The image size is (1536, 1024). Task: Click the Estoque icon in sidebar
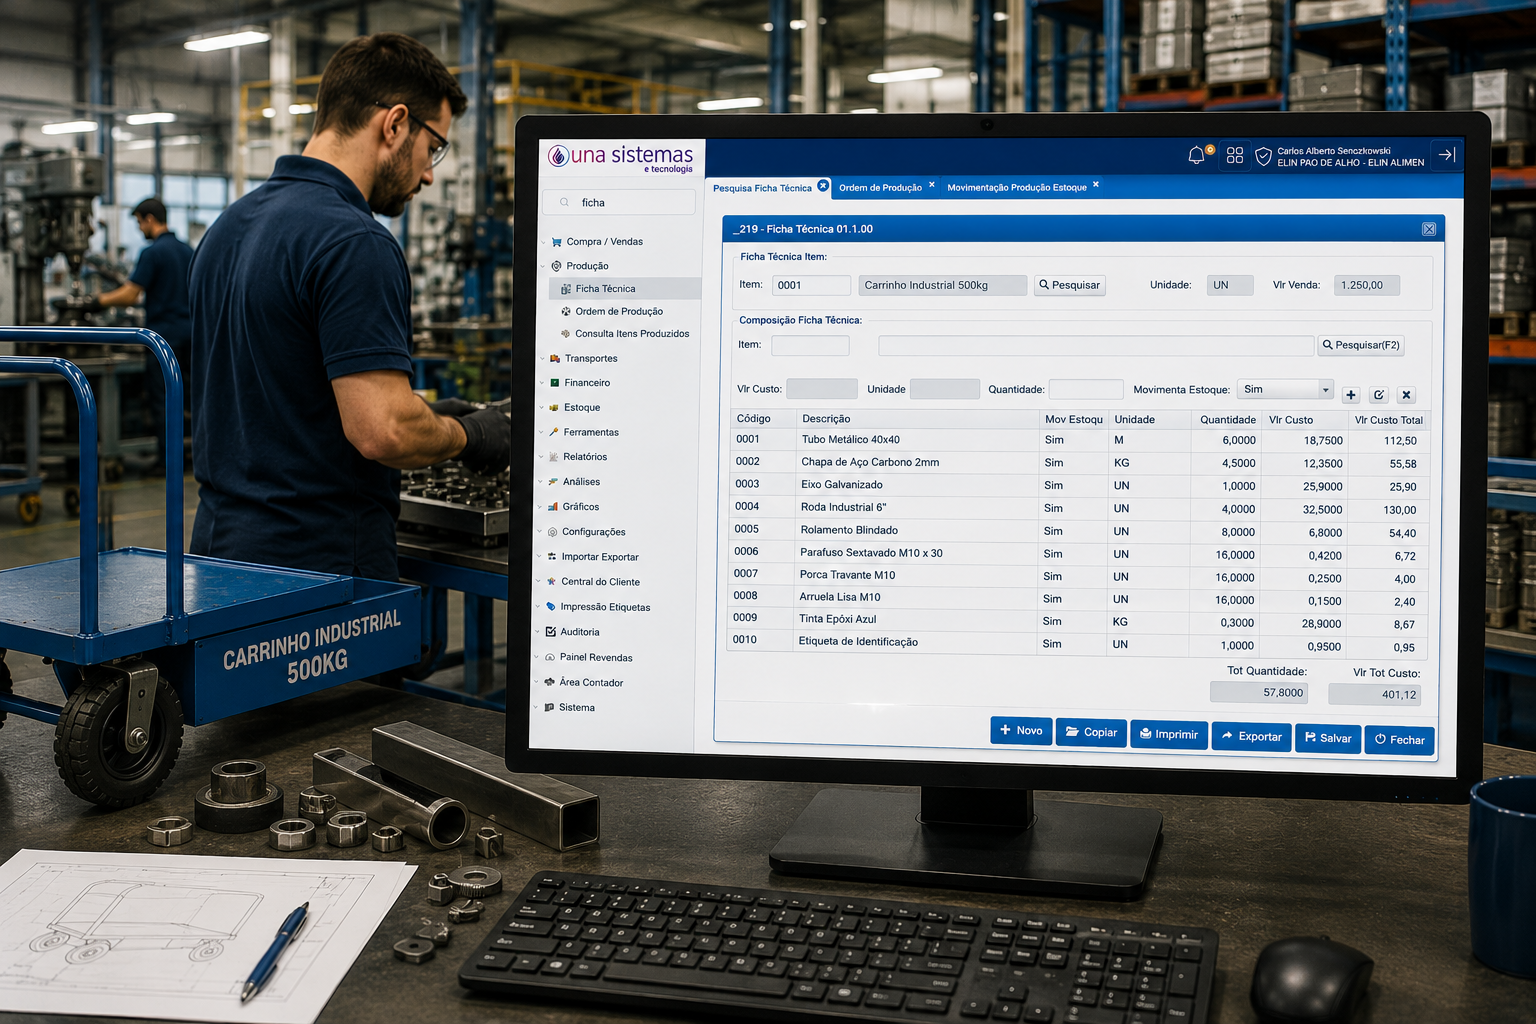pos(554,408)
